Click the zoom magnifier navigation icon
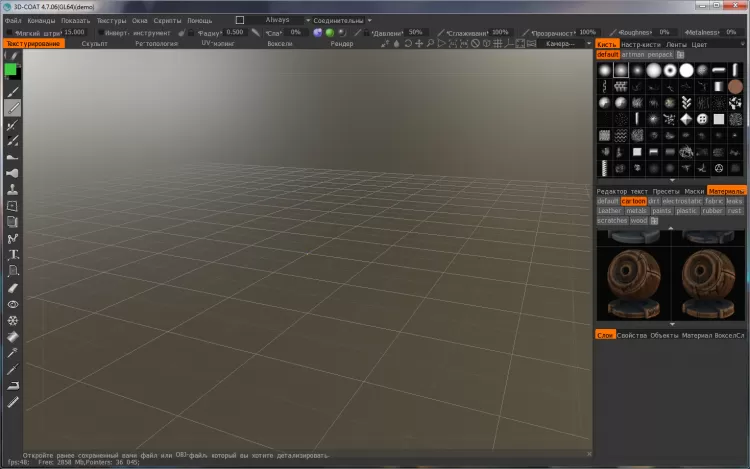Screen dimensions: 750x469 pyautogui.click(x=430, y=44)
